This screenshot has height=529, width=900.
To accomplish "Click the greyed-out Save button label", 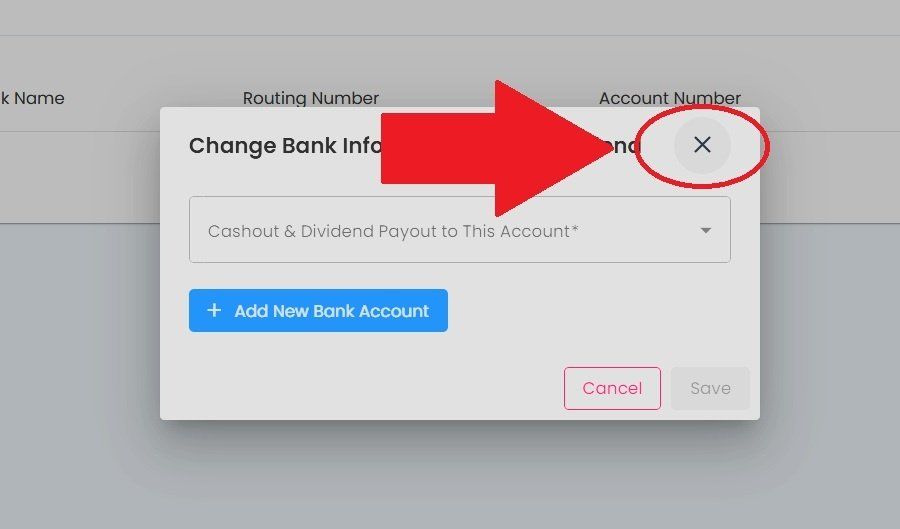I will pyautogui.click(x=711, y=388).
